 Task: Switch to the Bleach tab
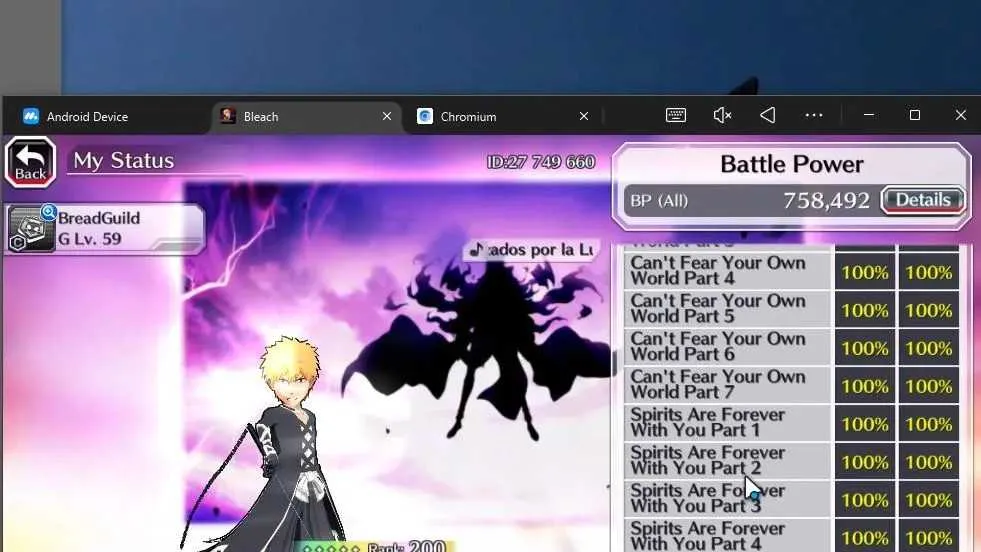point(307,116)
